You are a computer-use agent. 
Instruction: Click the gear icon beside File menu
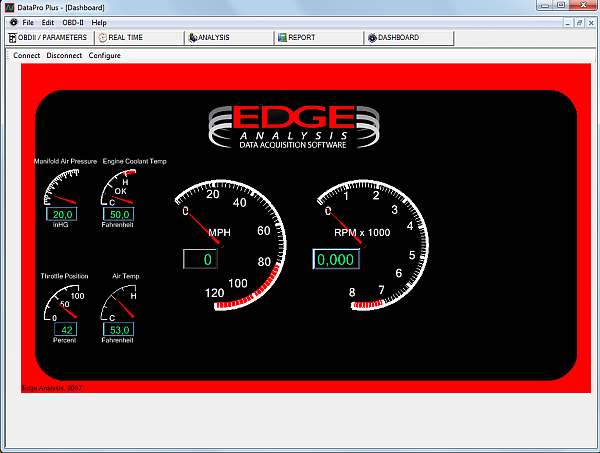coord(14,22)
